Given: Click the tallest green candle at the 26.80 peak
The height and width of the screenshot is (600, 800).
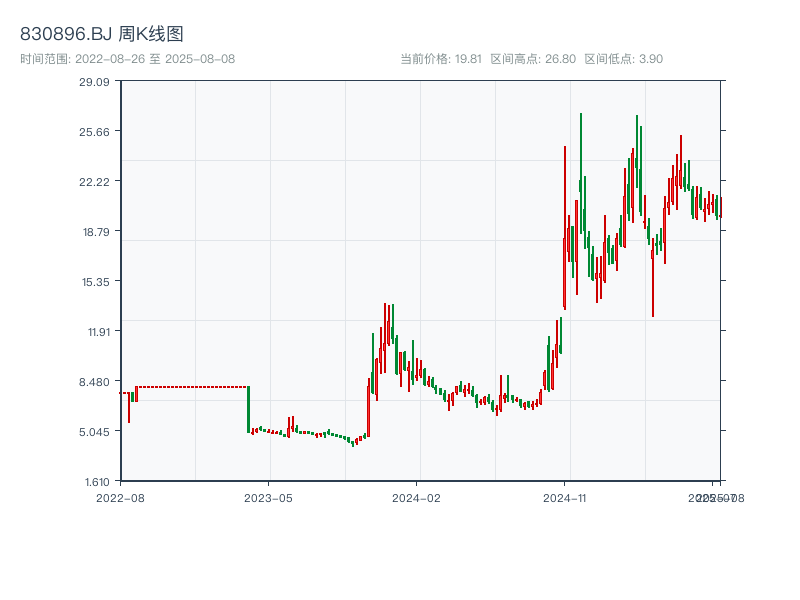Looking at the screenshot, I should tap(581, 173).
